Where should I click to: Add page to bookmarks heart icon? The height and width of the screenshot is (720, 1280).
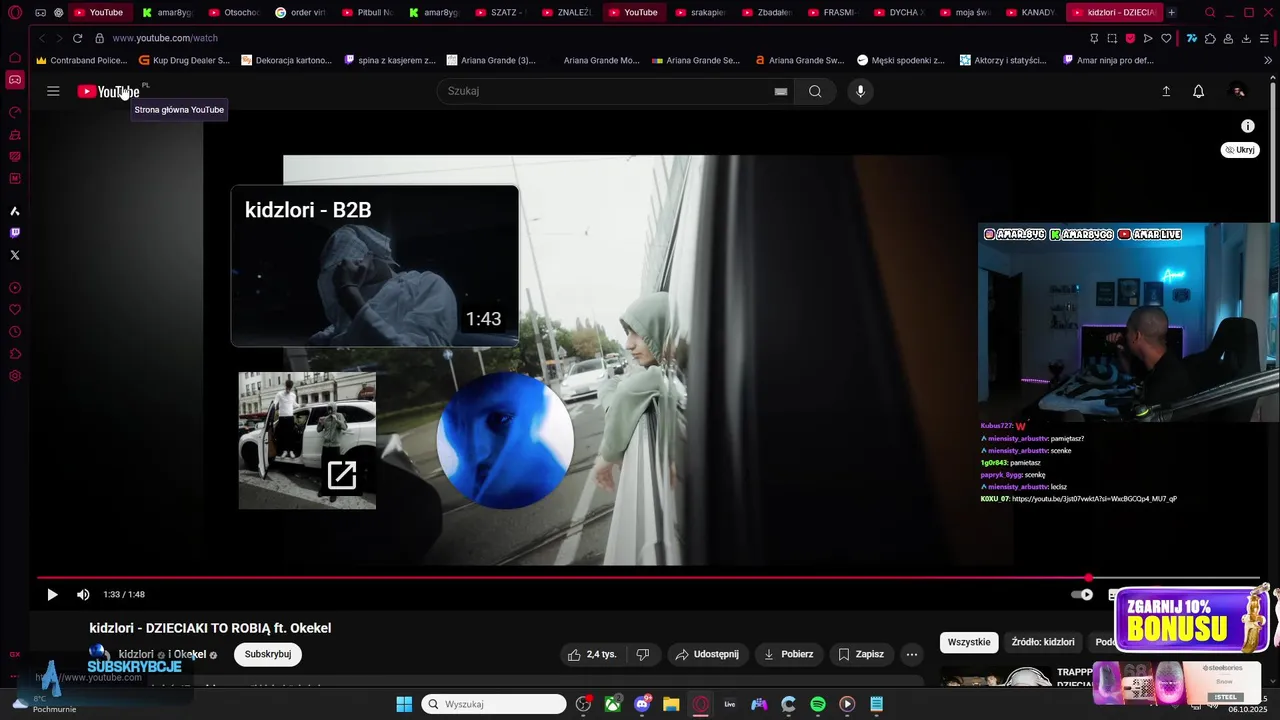pyautogui.click(x=1166, y=38)
